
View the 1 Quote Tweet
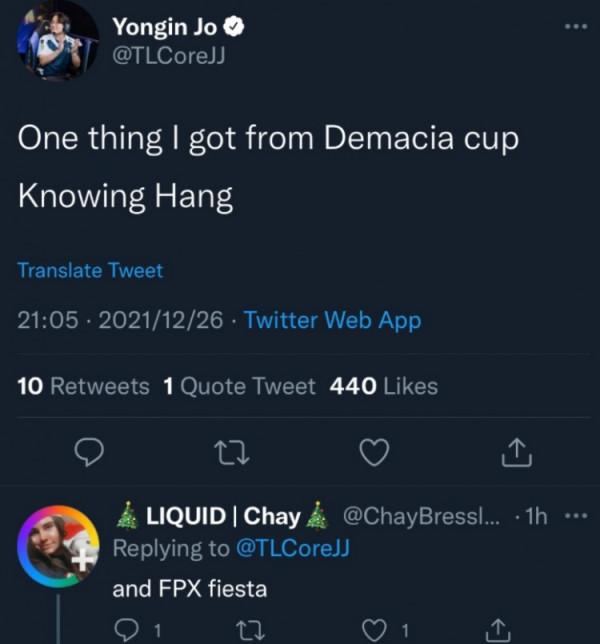(x=238, y=385)
